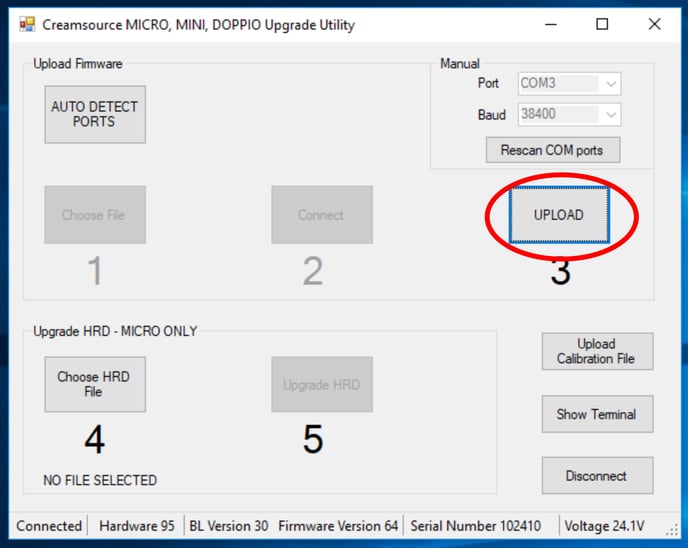Click the Choose HRD File button

click(95, 384)
